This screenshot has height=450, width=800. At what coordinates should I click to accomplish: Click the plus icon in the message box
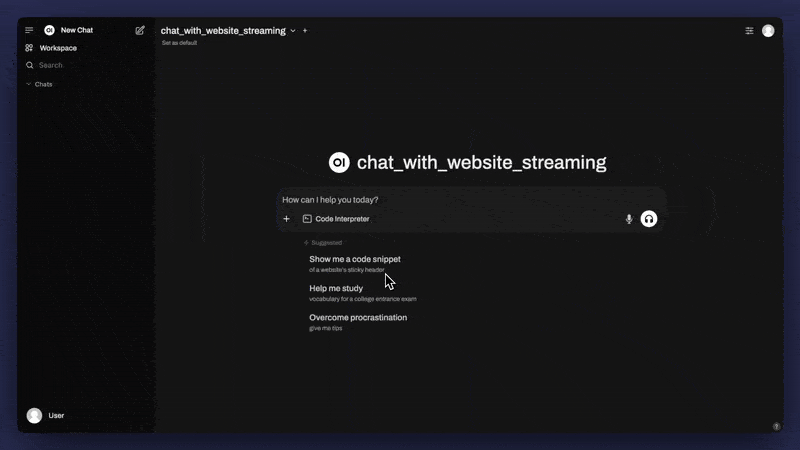tap(286, 219)
